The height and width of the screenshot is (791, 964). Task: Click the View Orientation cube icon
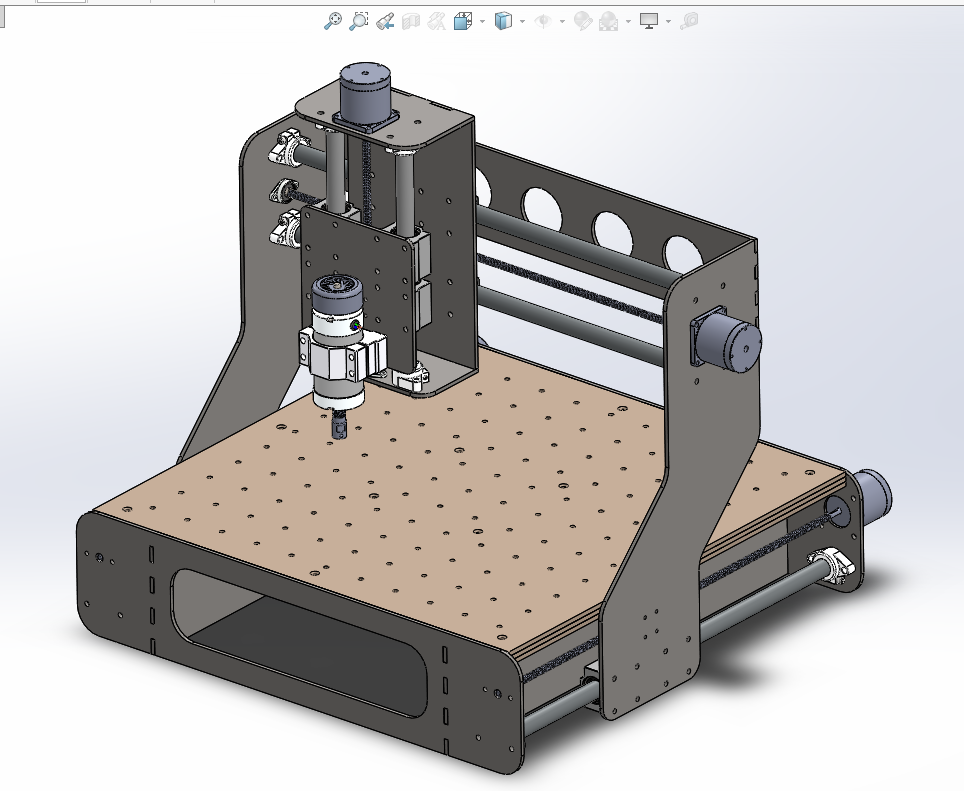click(x=462, y=22)
